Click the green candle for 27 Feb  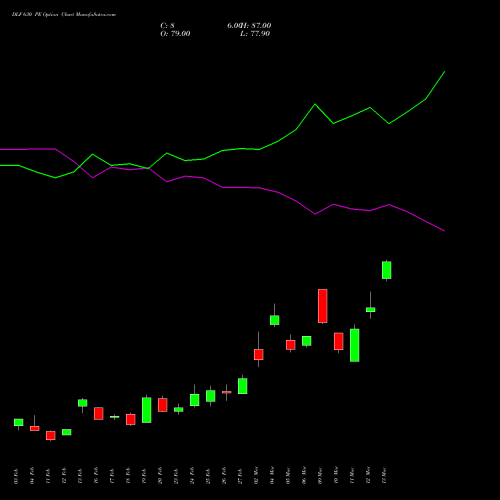point(243,386)
